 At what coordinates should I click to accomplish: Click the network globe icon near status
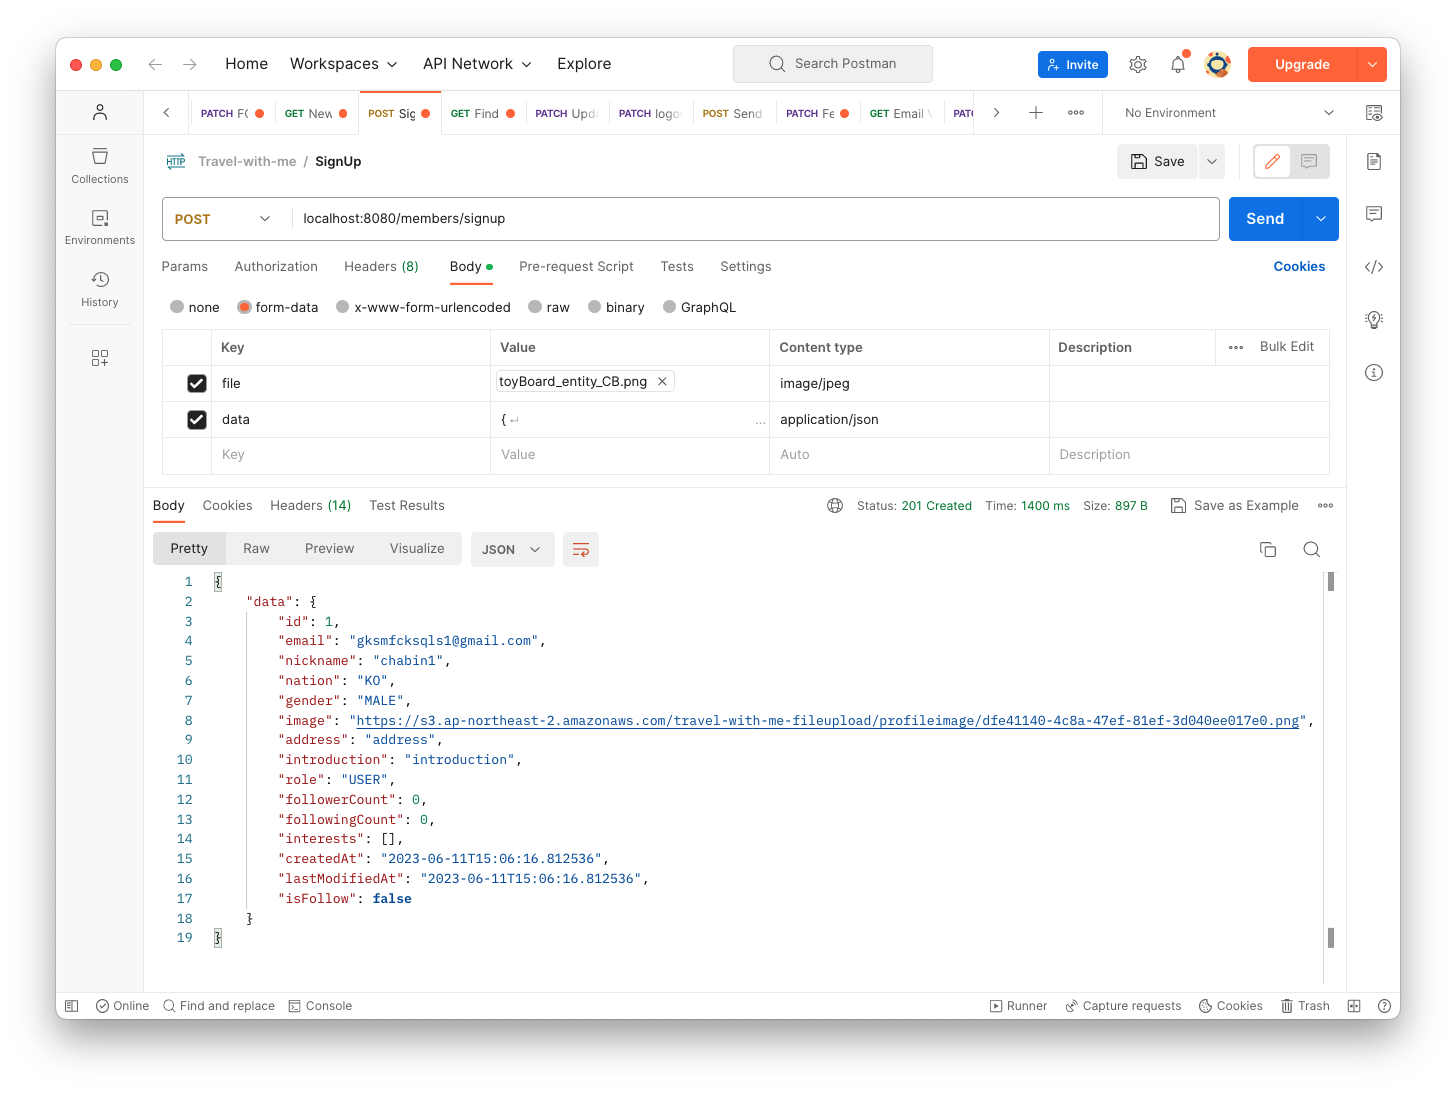pyautogui.click(x=835, y=506)
